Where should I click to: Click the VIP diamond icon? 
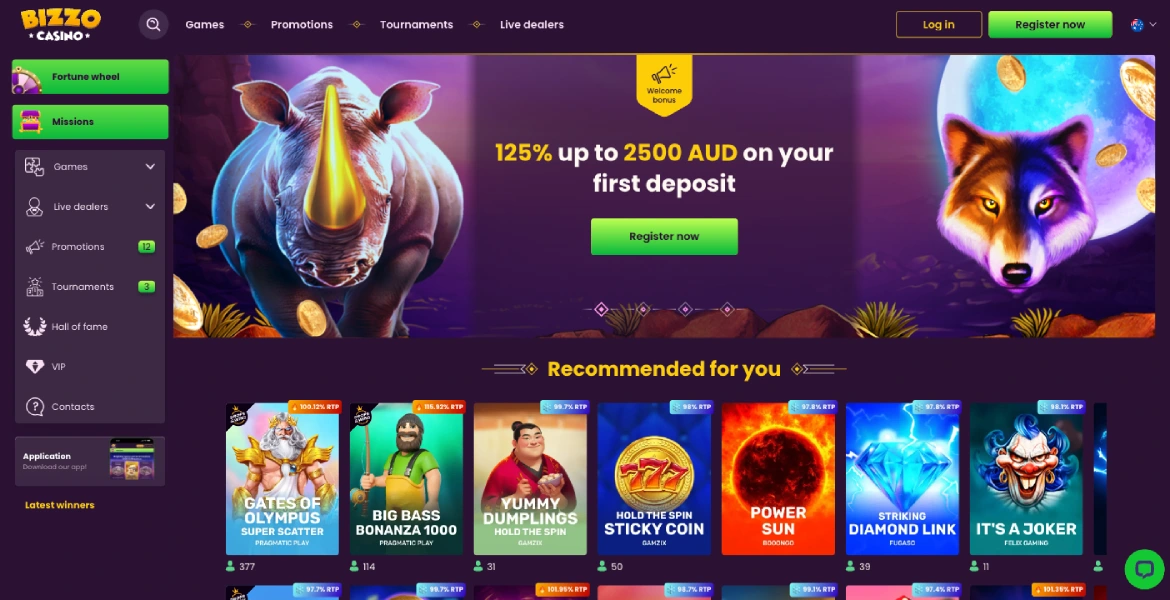coord(34,366)
